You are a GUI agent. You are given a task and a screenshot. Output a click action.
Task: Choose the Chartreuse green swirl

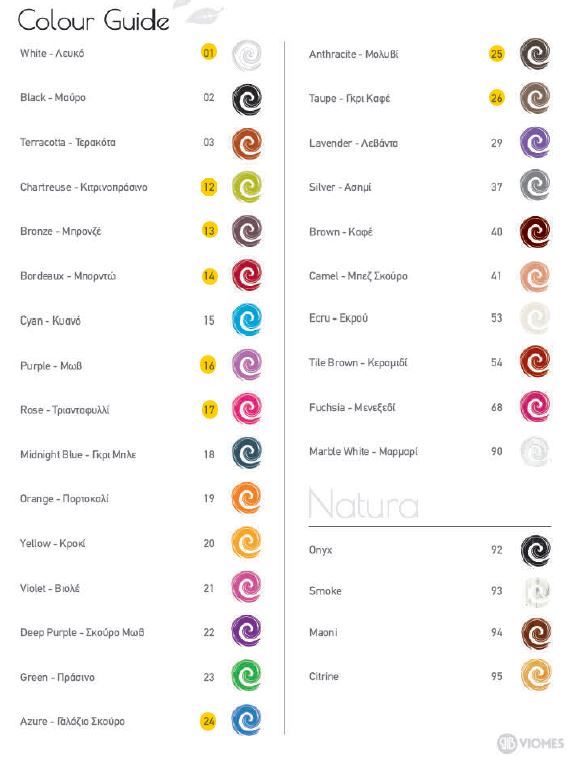click(247, 187)
